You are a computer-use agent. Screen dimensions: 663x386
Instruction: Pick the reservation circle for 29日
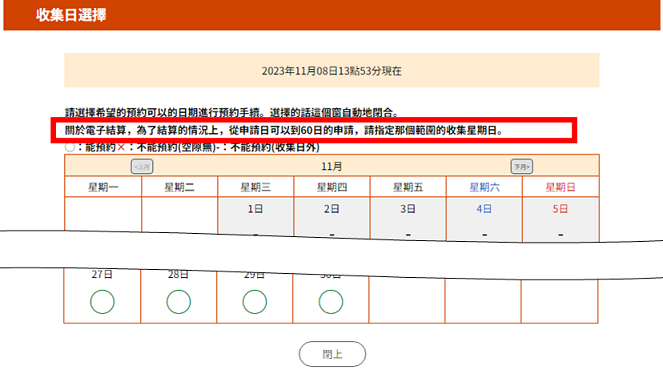pyautogui.click(x=255, y=302)
